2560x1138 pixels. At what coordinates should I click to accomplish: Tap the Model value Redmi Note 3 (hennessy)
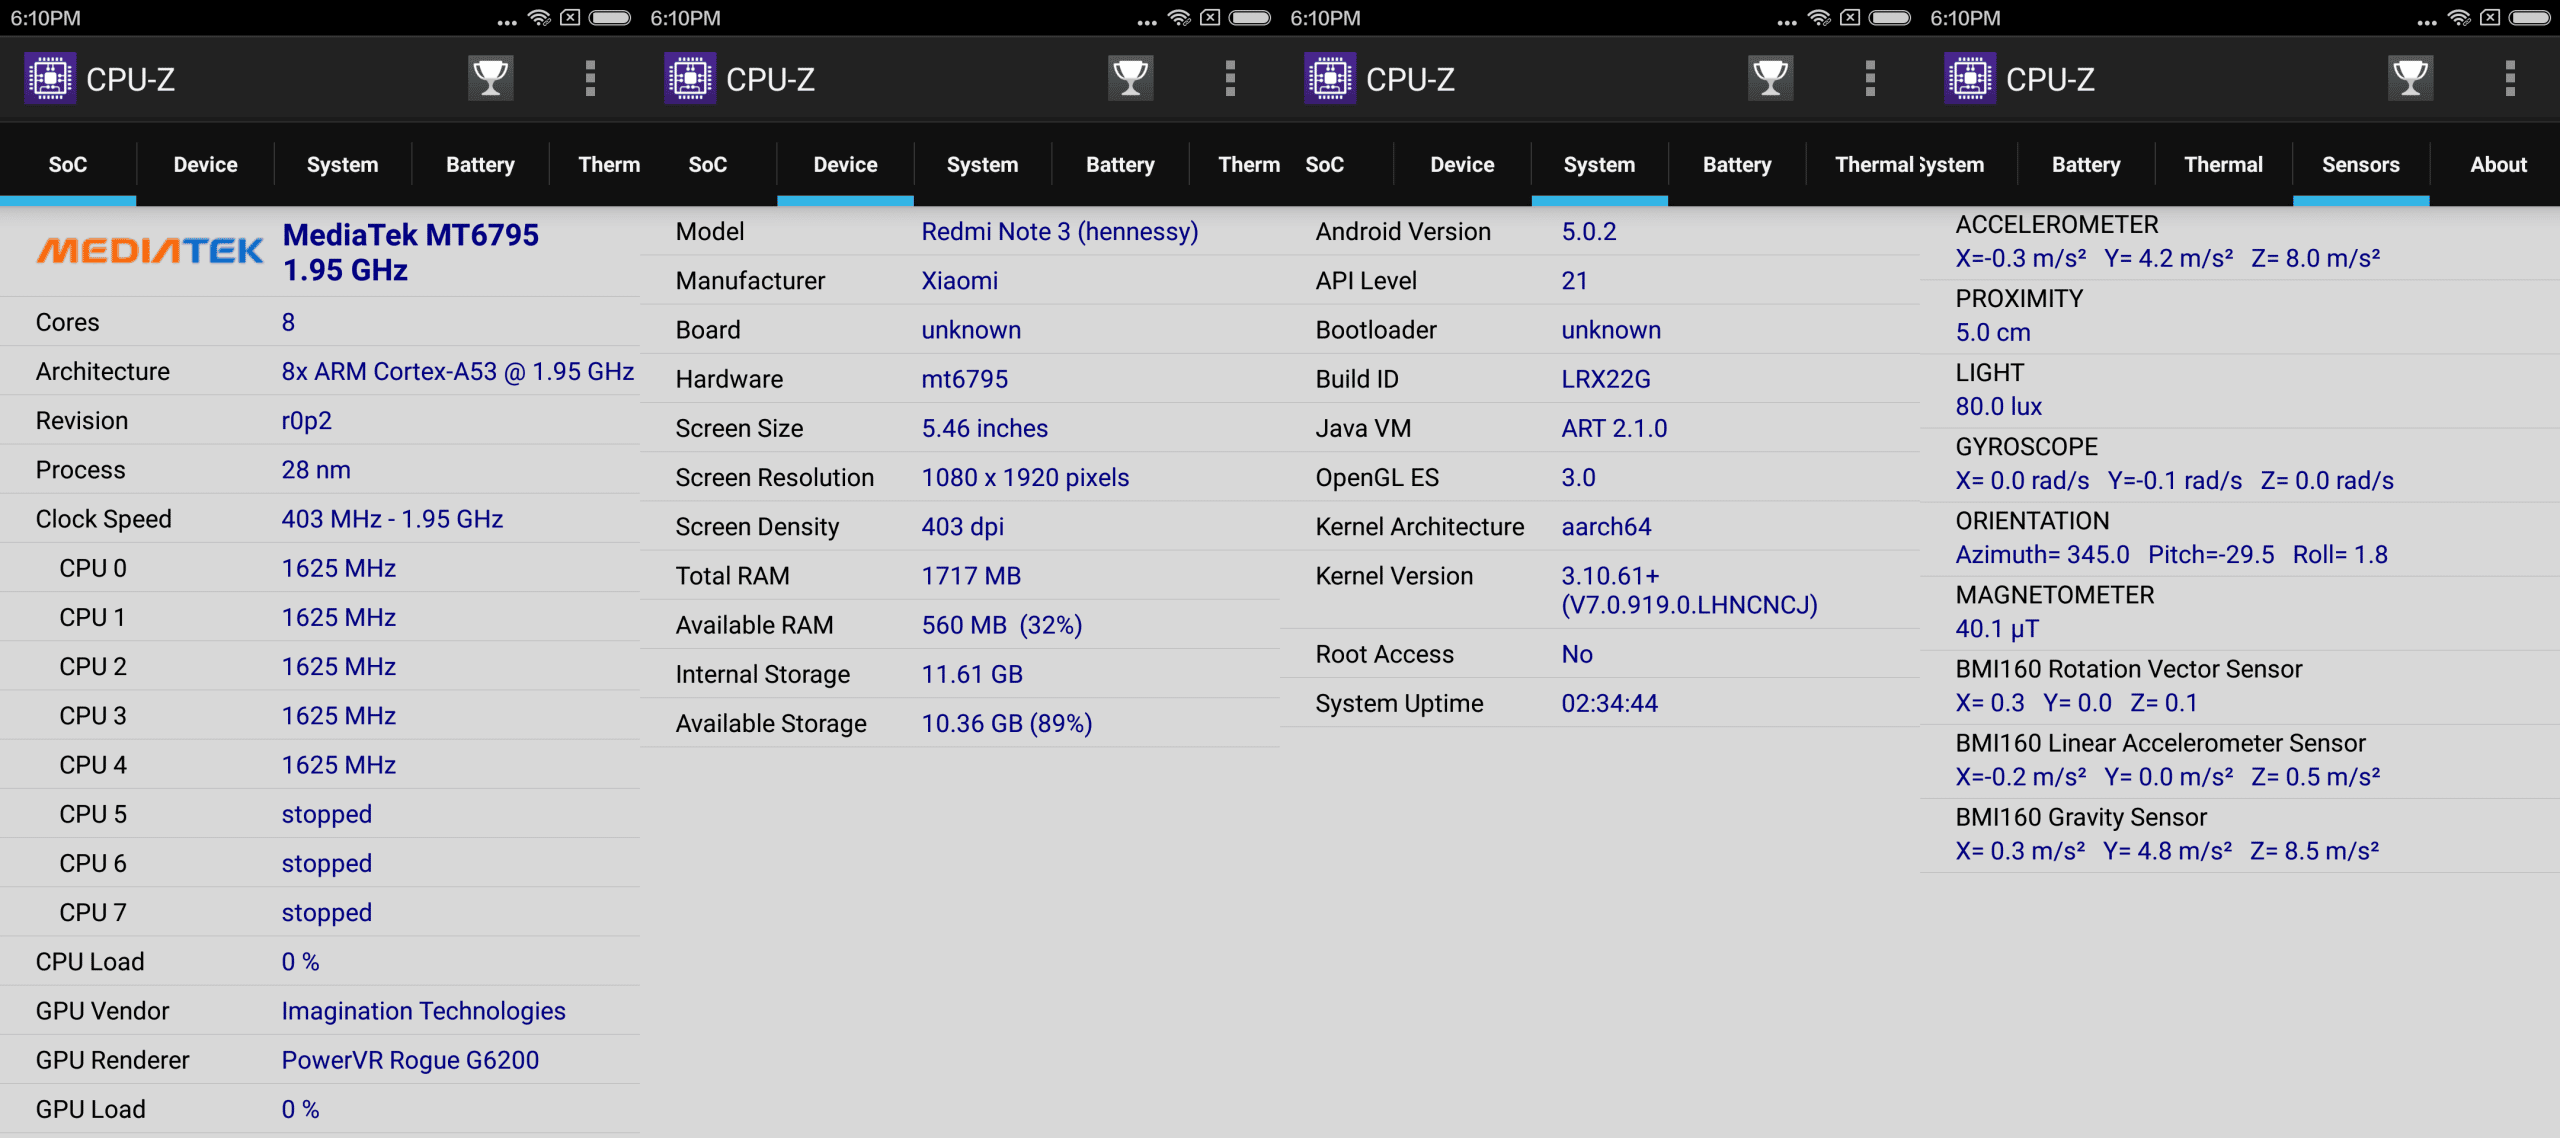click(1060, 232)
